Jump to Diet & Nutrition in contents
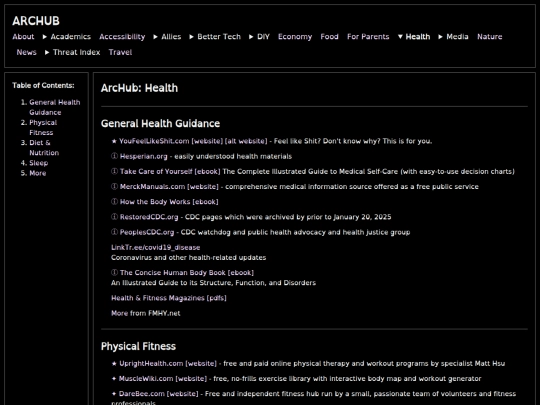540x405 pixels. click(44, 148)
